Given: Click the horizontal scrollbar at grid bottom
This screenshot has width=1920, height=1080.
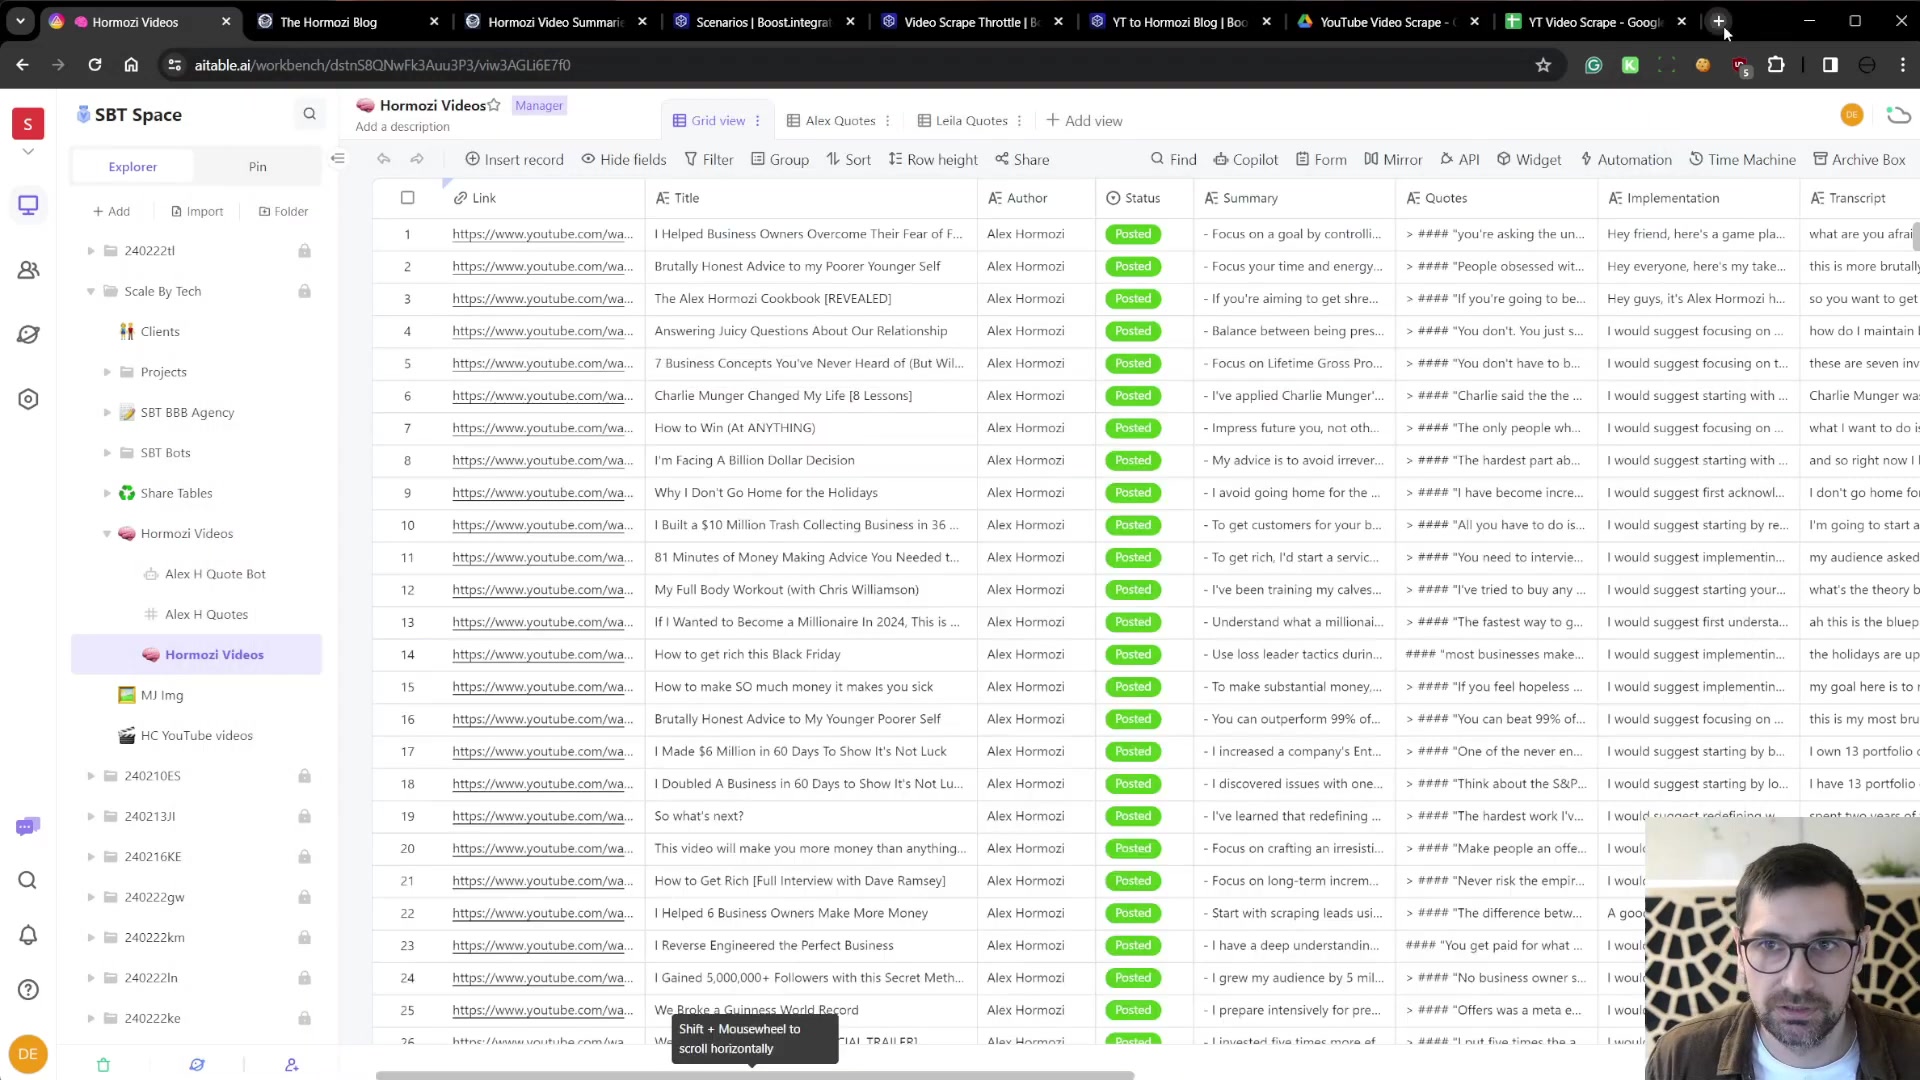Looking at the screenshot, I should point(755,1076).
